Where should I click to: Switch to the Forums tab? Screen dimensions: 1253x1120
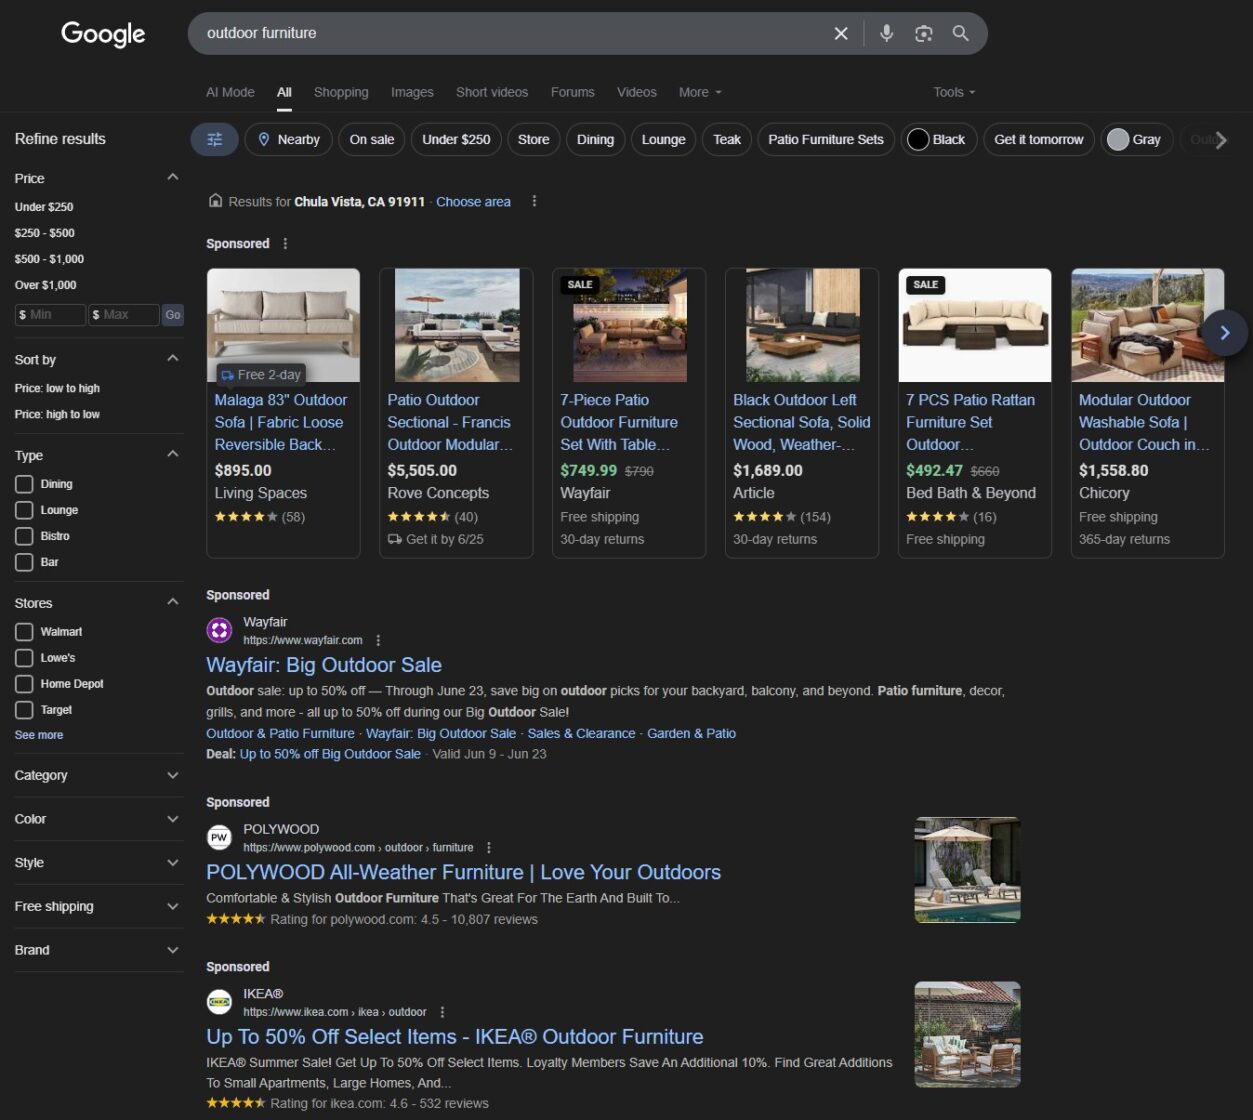pyautogui.click(x=573, y=92)
